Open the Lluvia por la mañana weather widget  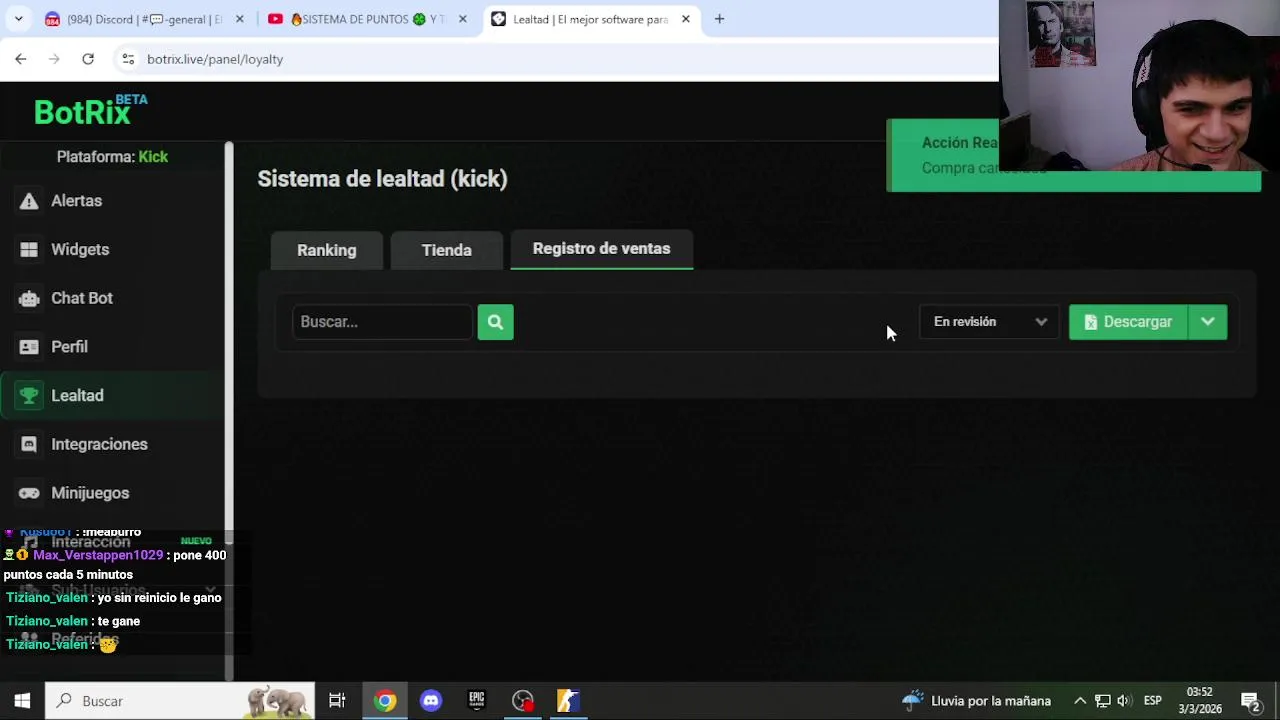(x=976, y=701)
